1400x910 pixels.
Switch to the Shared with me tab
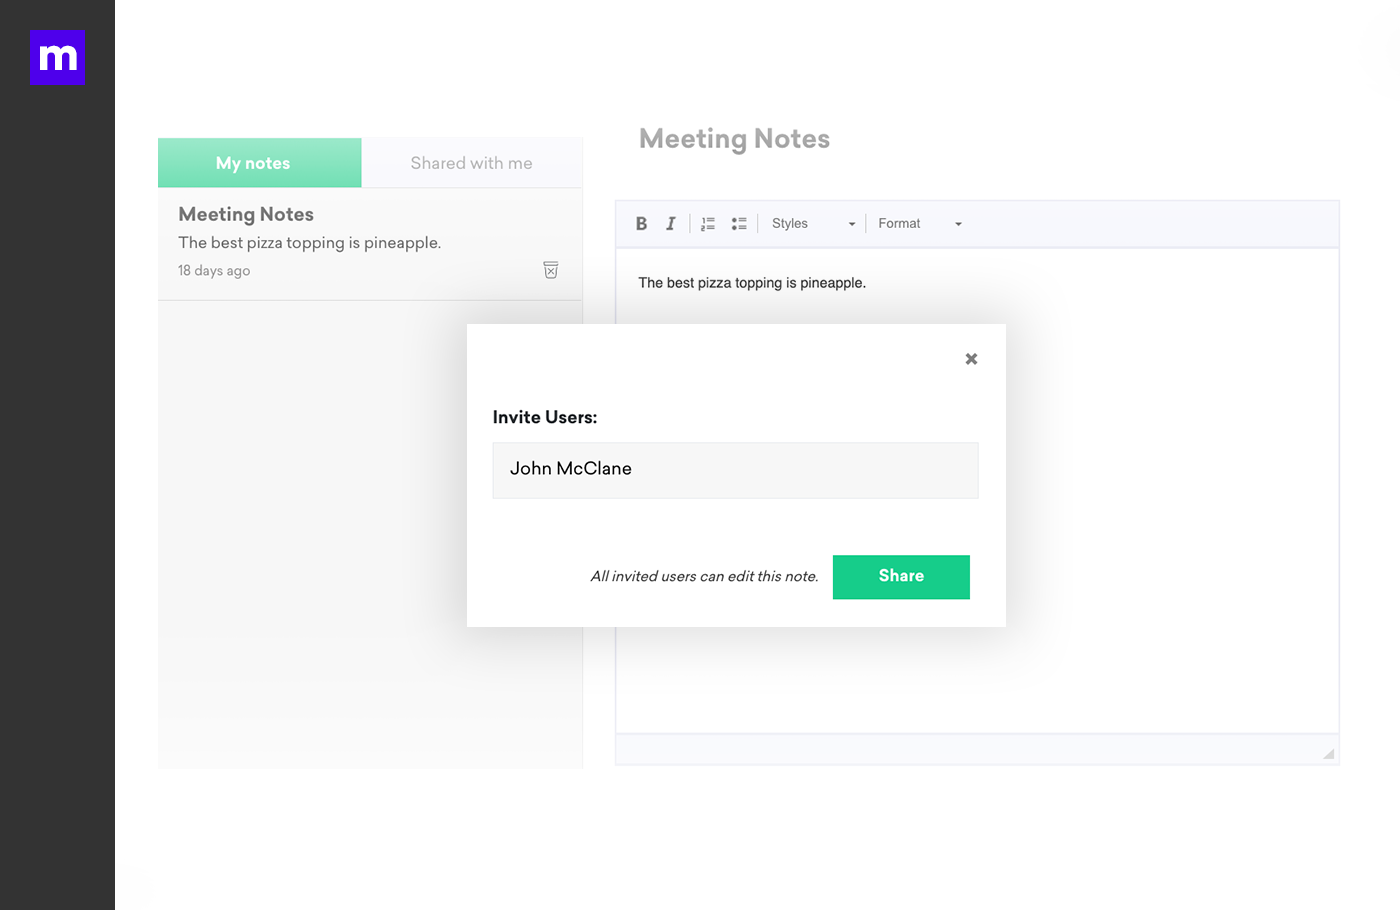(472, 163)
